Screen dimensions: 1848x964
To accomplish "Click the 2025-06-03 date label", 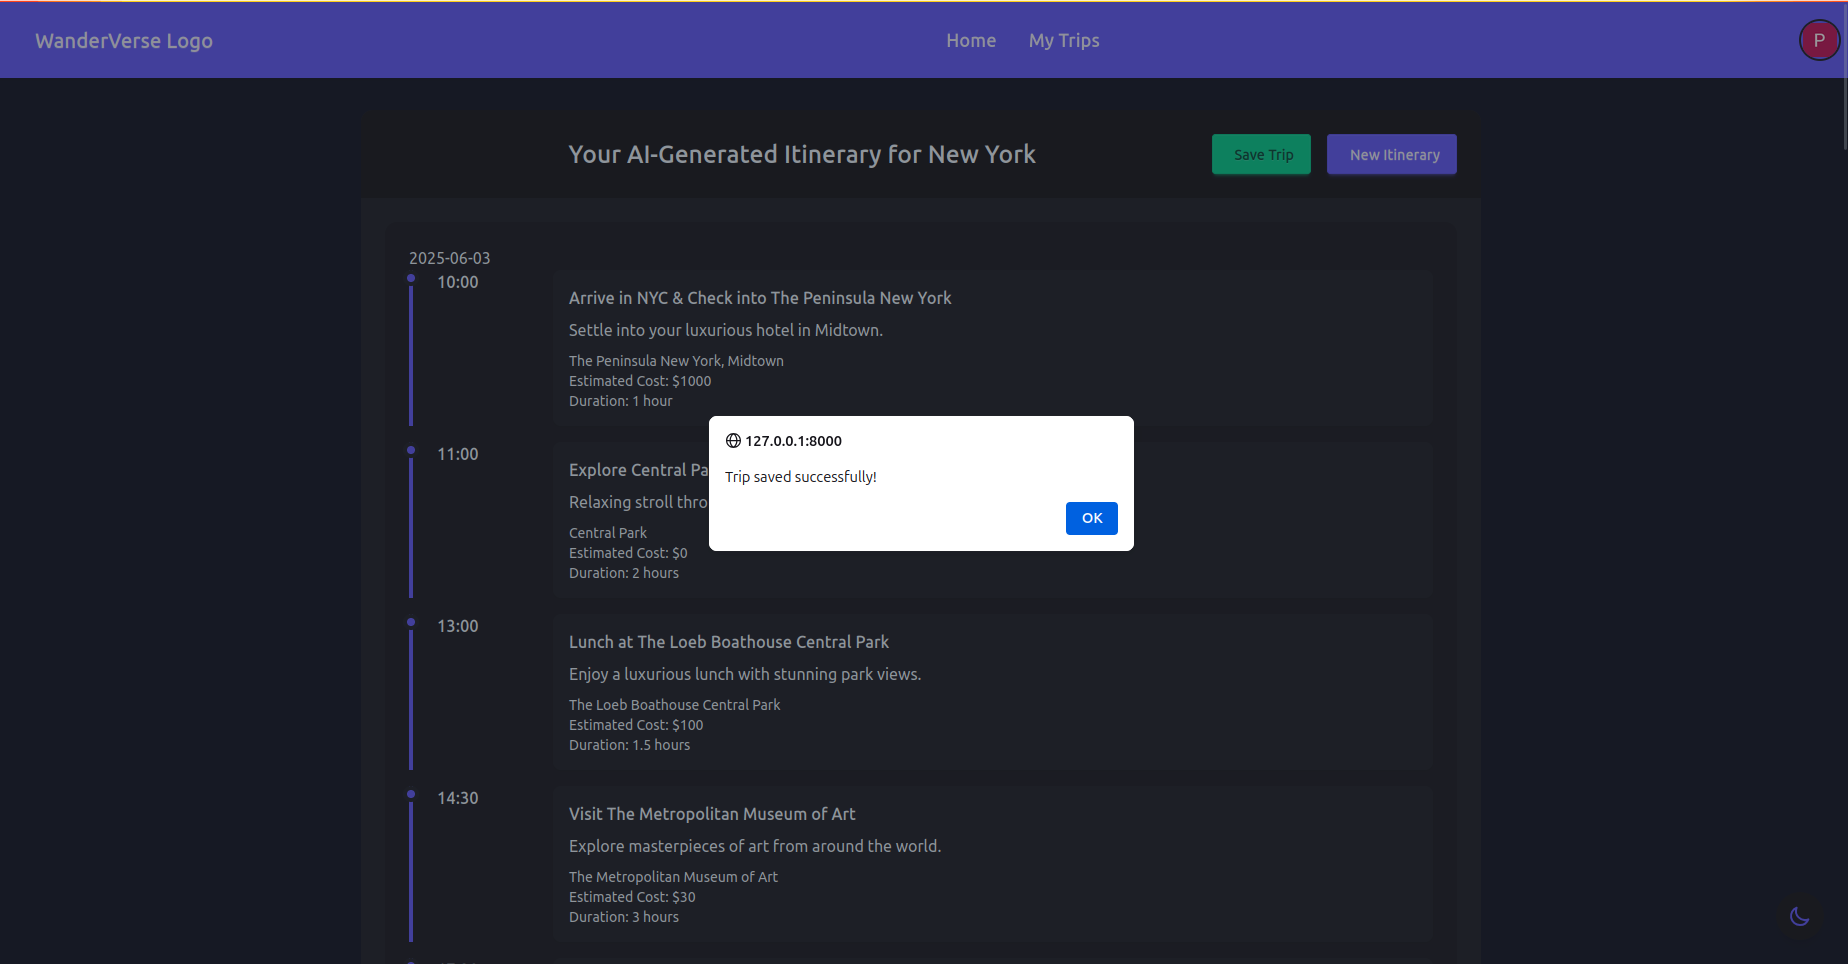I will click(x=449, y=258).
